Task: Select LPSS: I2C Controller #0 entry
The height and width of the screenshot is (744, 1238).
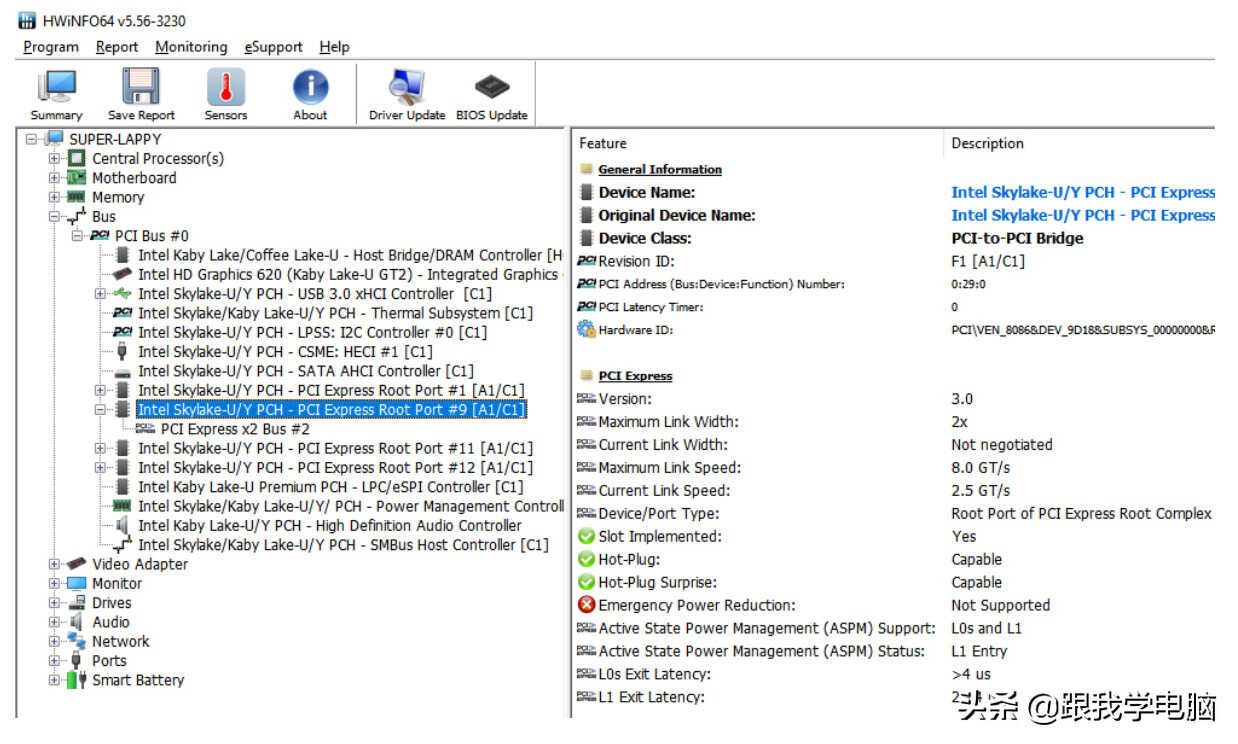Action: click(x=312, y=332)
